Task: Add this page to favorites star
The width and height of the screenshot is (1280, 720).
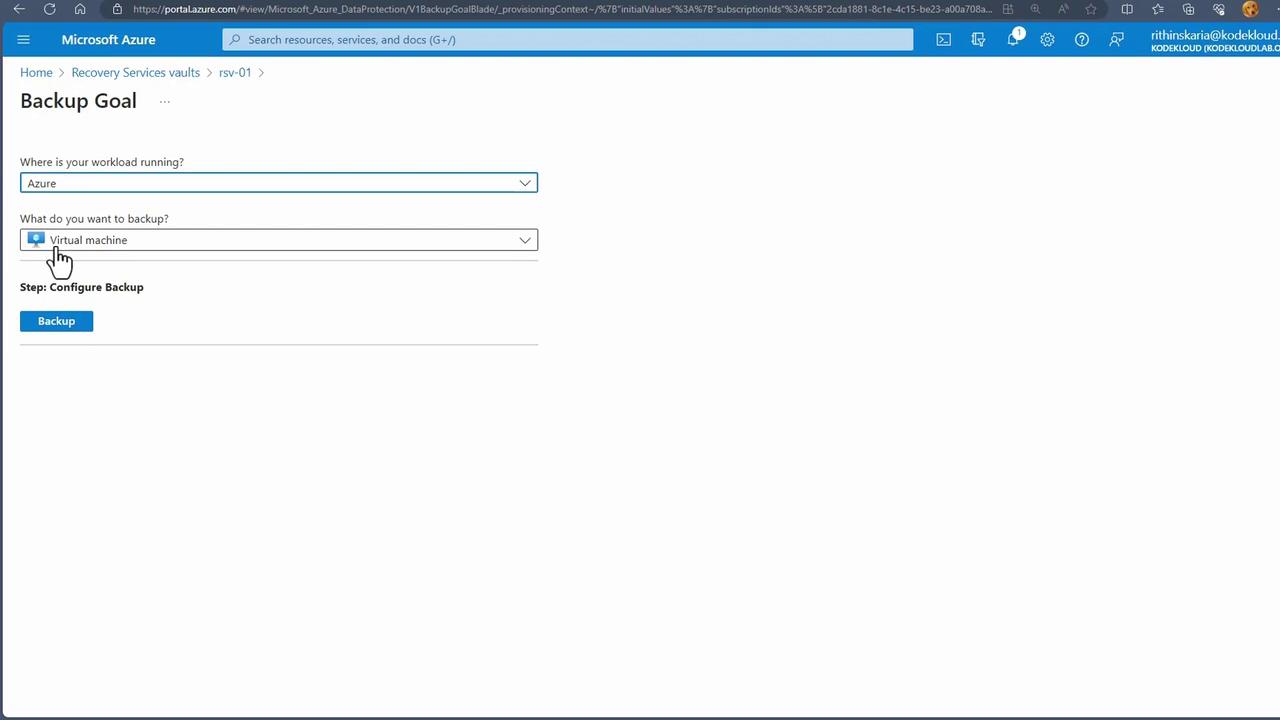Action: (1091, 9)
